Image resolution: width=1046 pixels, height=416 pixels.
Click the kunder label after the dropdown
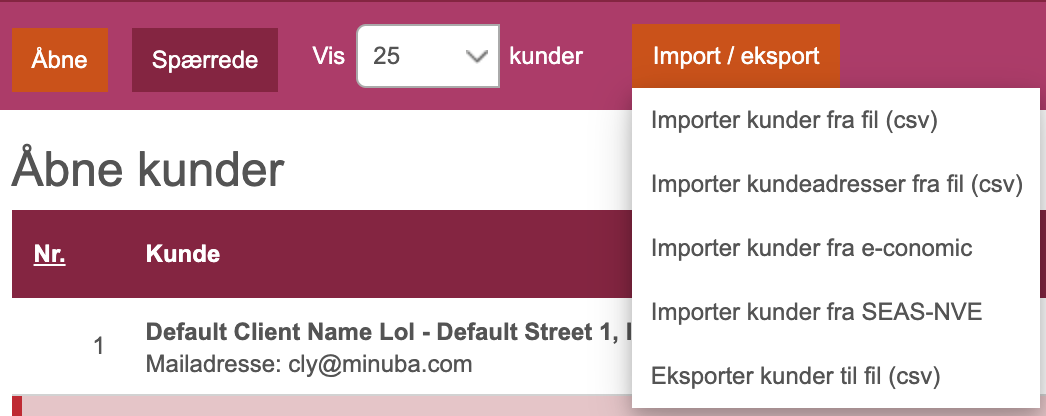point(546,56)
